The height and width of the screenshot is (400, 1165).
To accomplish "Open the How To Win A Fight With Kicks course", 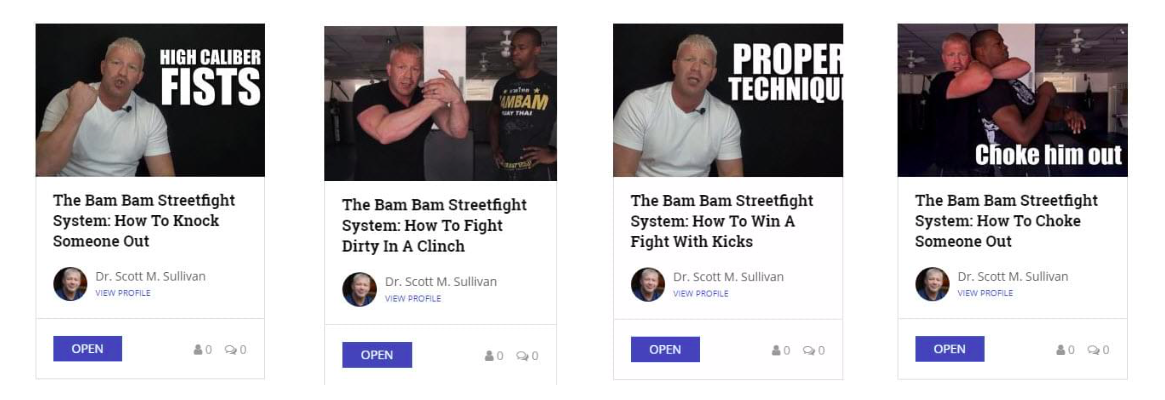I will point(665,349).
